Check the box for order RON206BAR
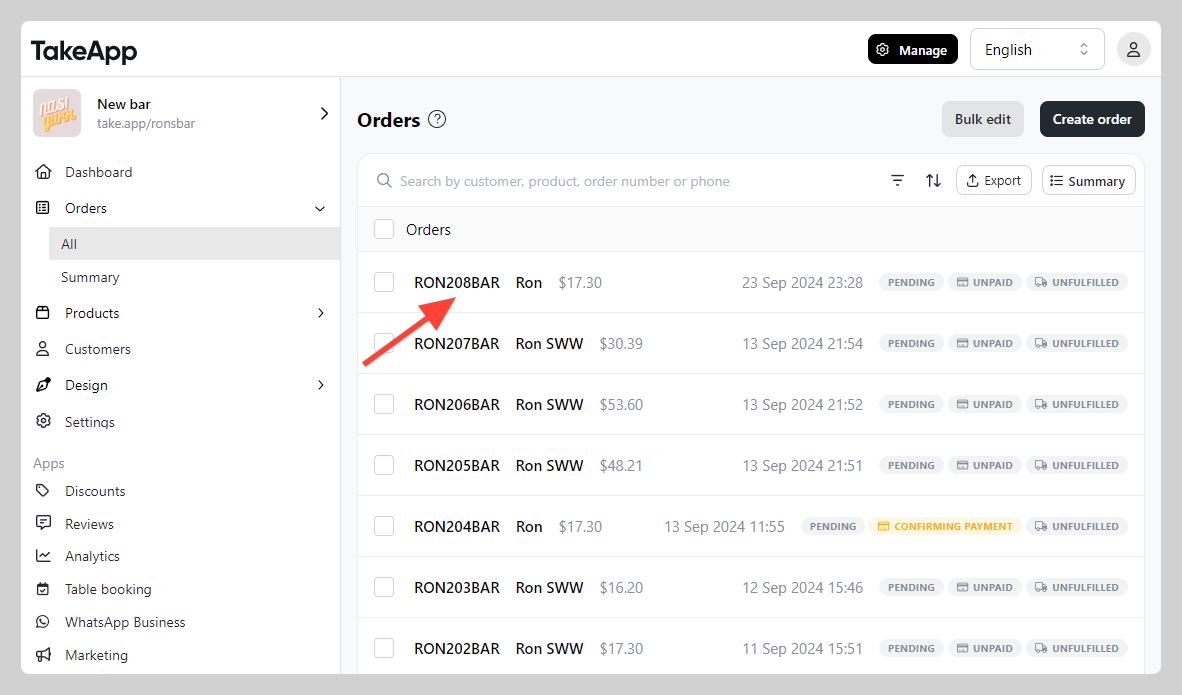1182x695 pixels. coord(384,405)
